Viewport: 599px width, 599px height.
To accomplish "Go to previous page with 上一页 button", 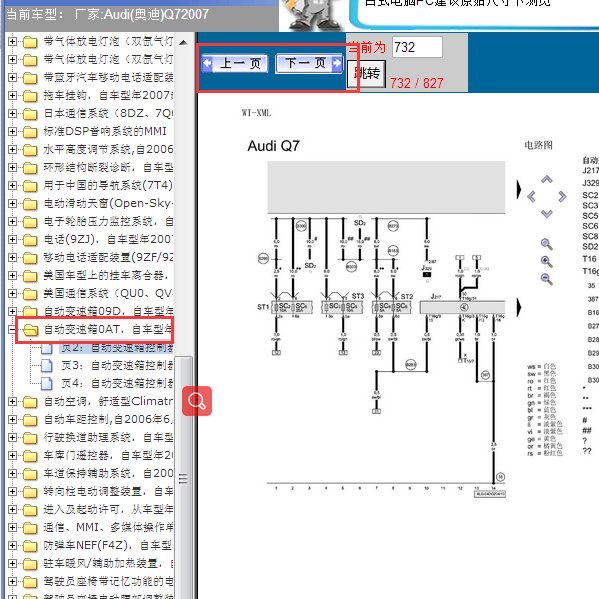I will [235, 63].
